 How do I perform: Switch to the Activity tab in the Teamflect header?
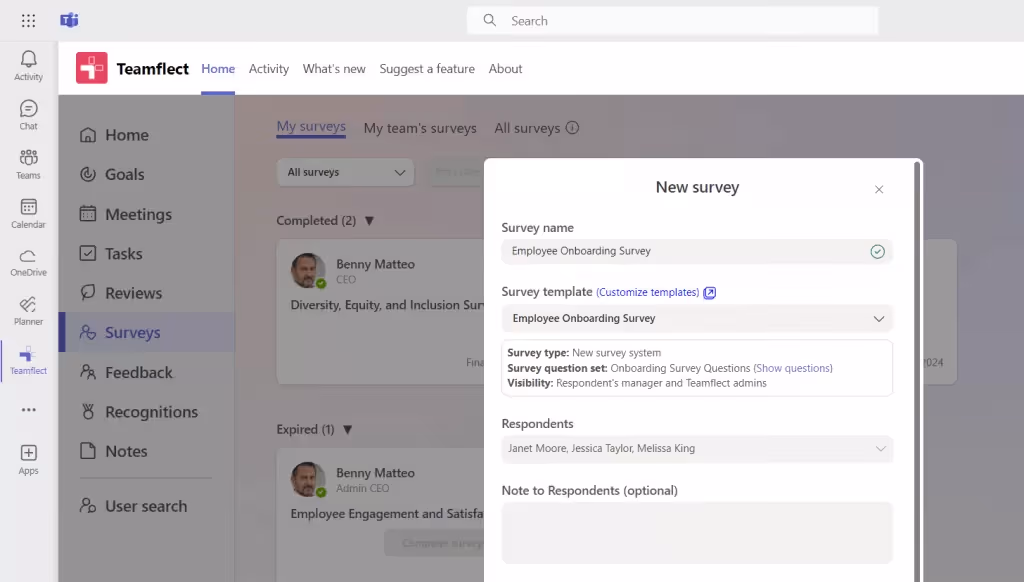268,69
